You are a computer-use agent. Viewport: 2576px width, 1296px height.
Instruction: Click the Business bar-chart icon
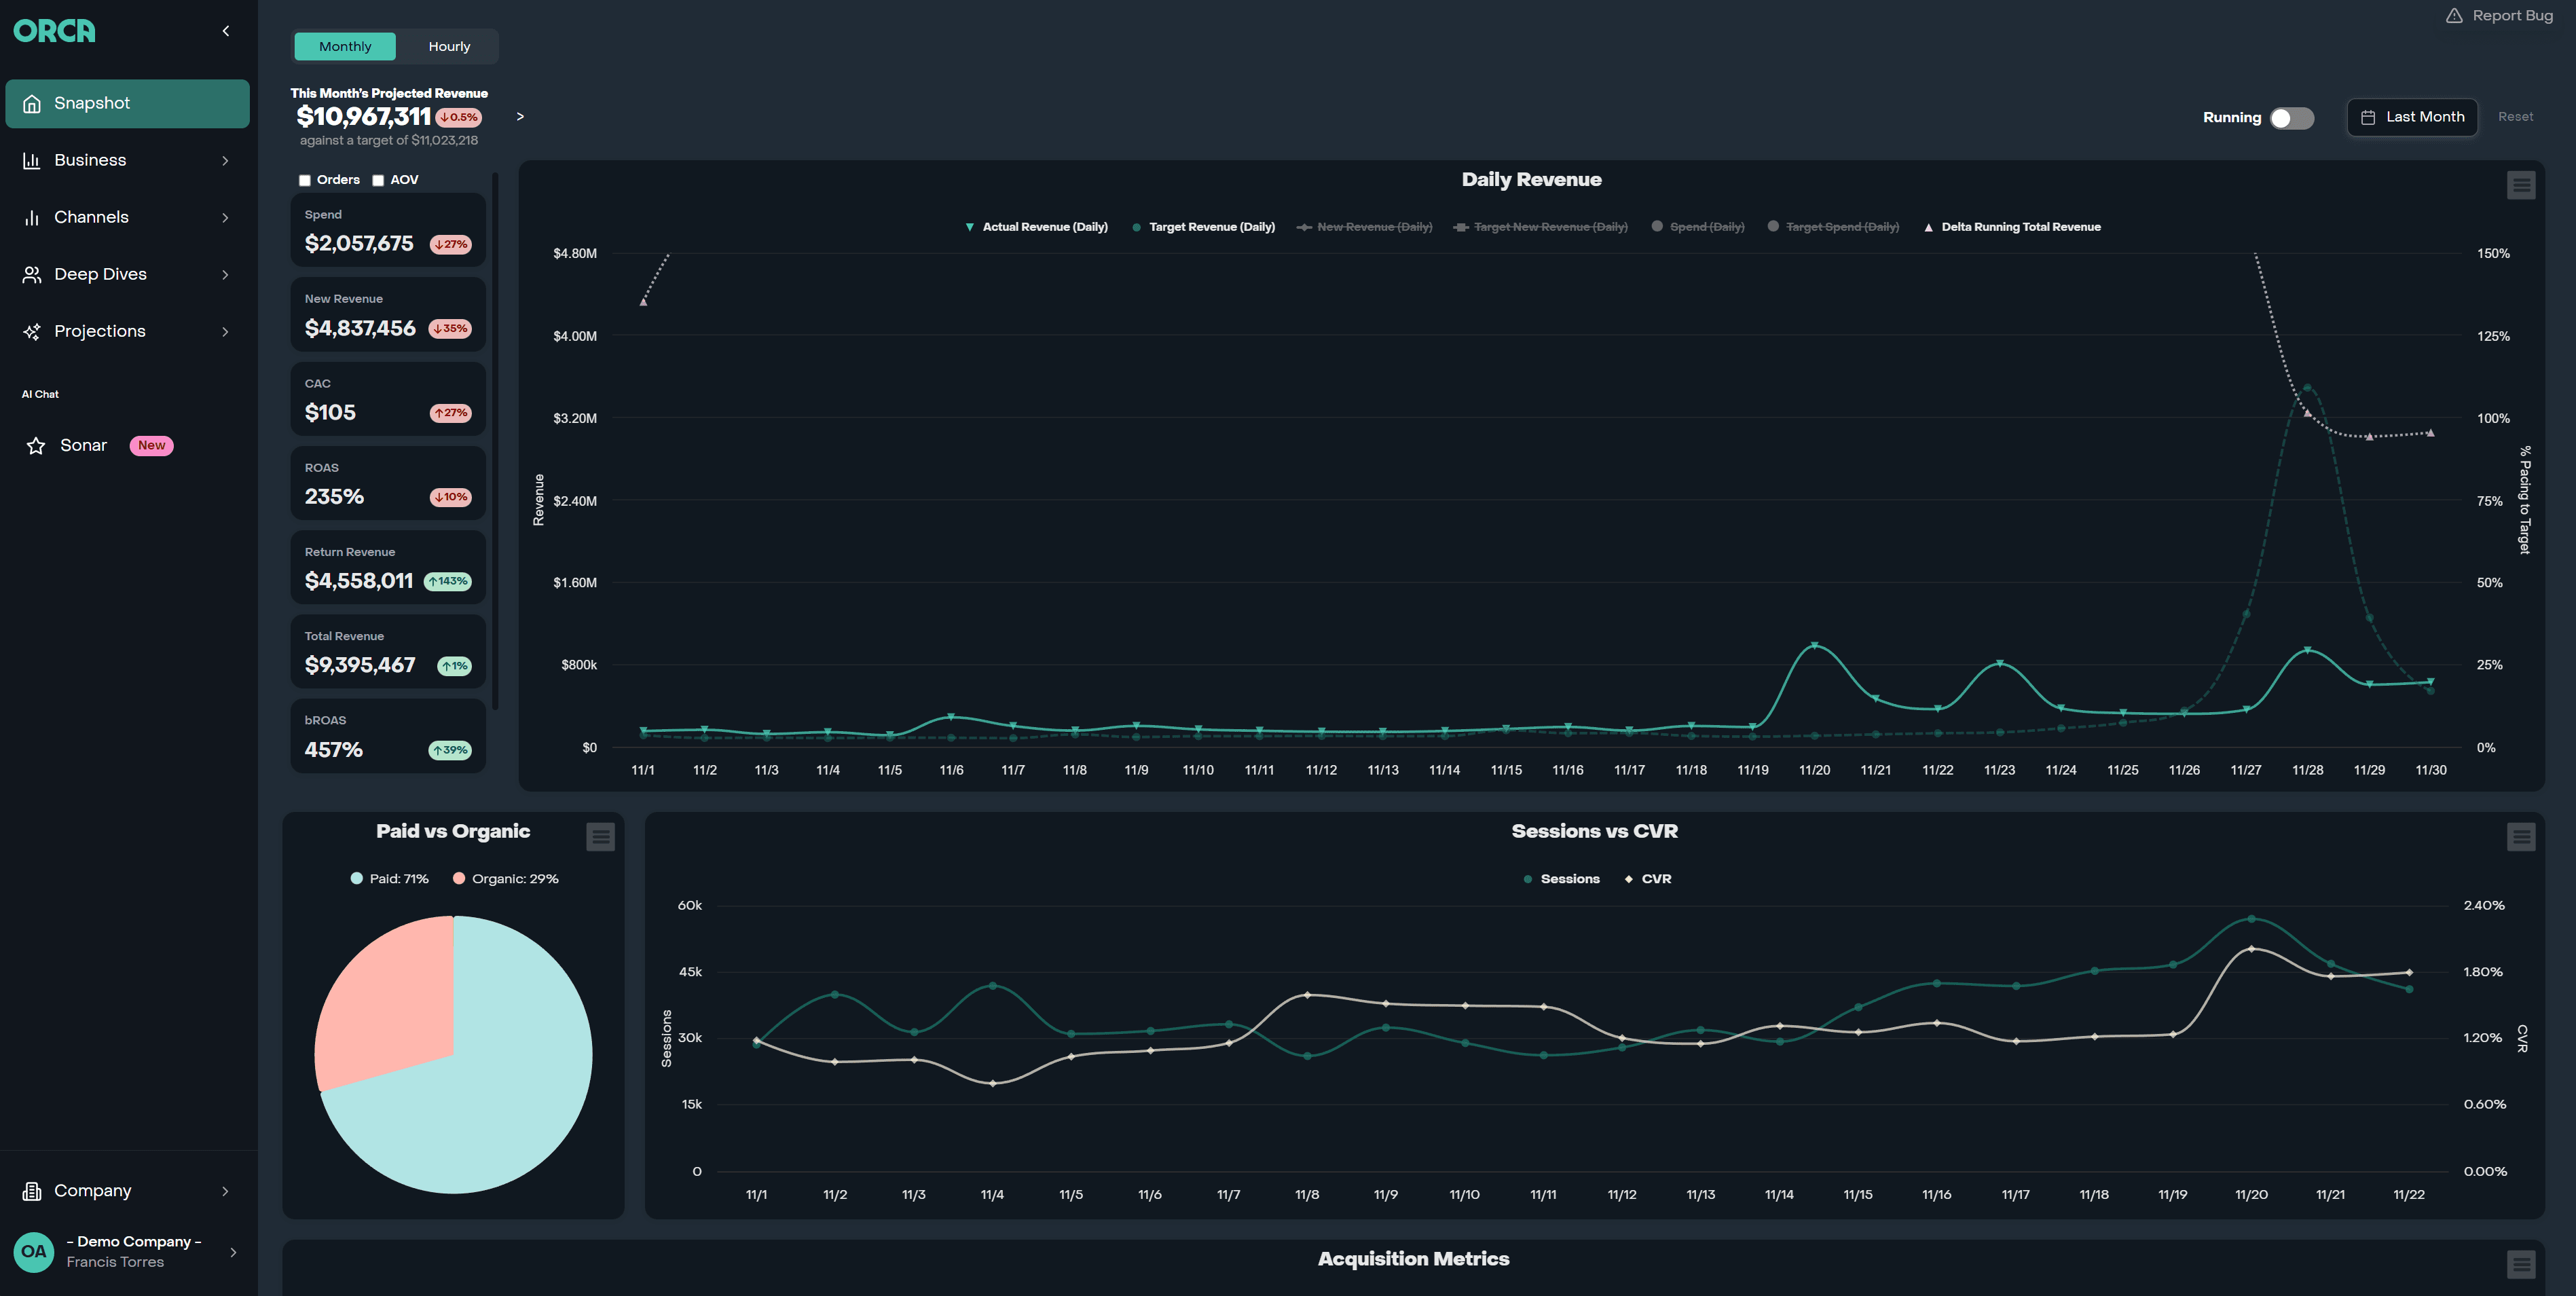click(31, 160)
